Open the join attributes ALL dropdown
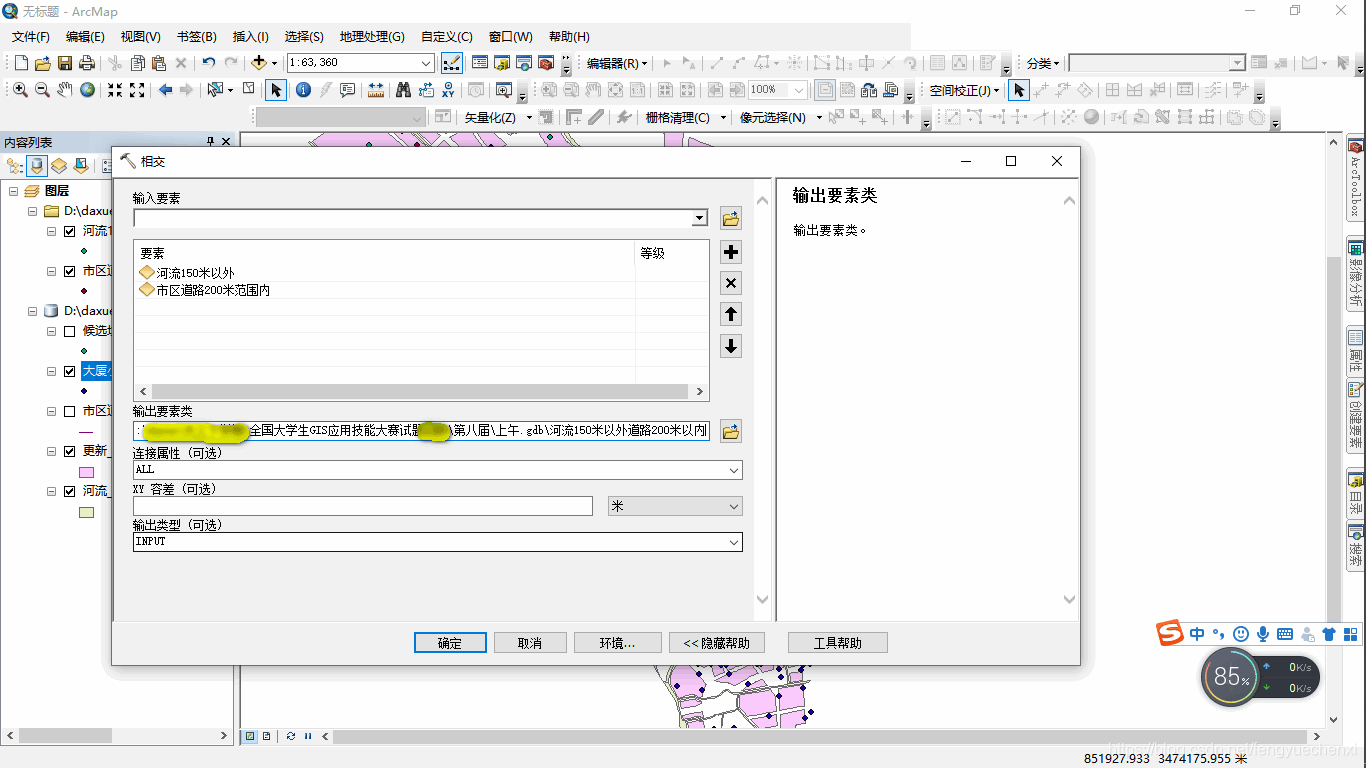 tap(735, 470)
